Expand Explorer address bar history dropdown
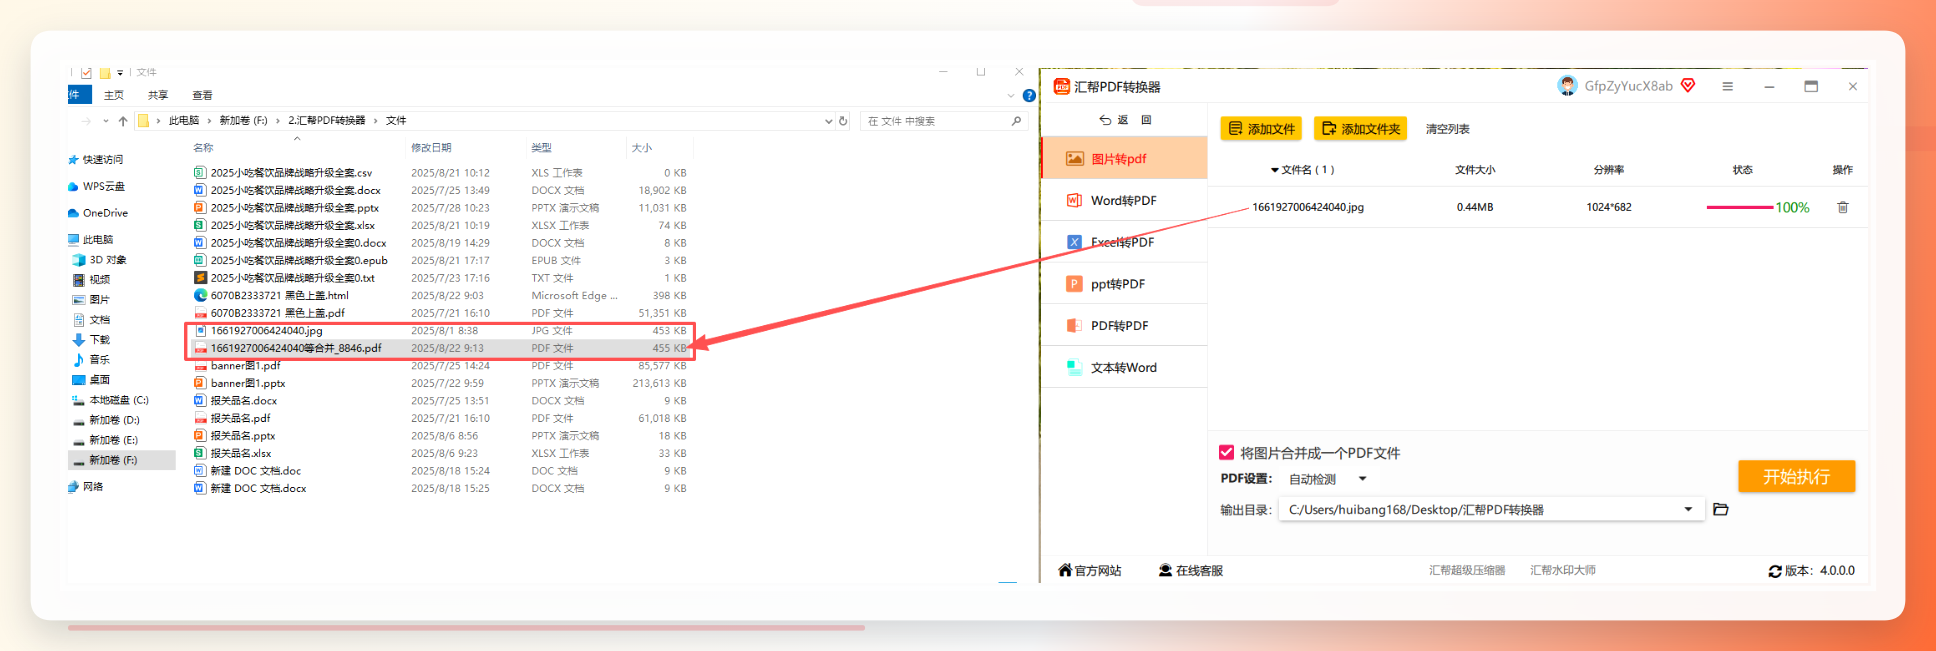 828,121
